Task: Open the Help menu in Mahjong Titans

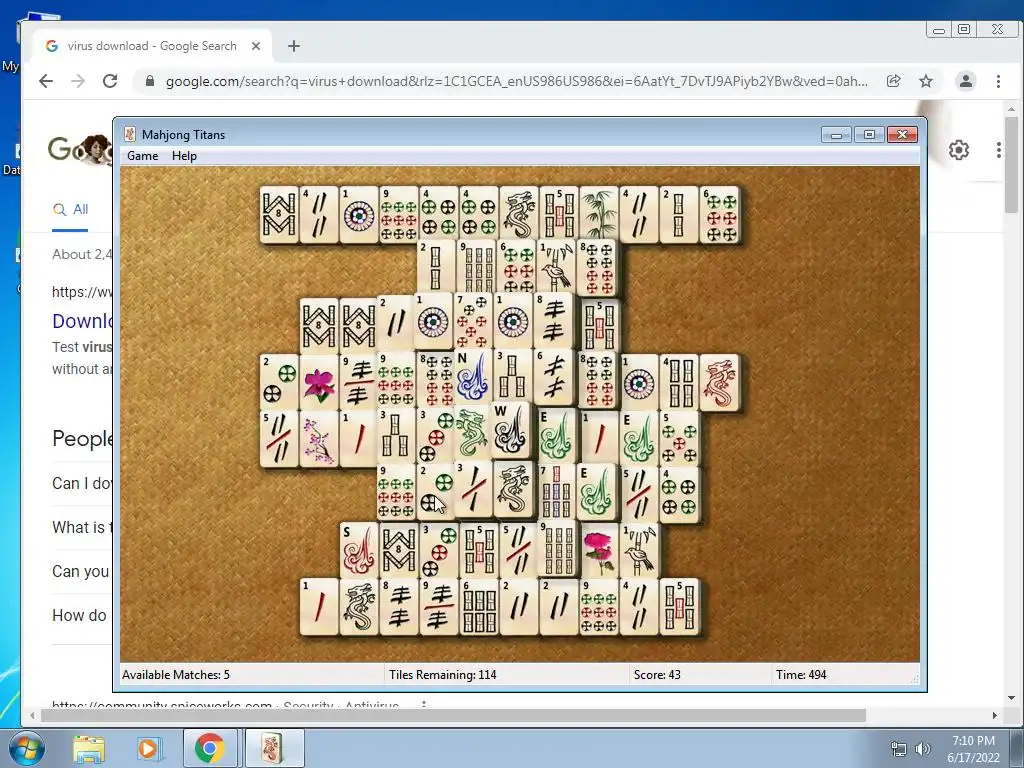Action: 184,155
